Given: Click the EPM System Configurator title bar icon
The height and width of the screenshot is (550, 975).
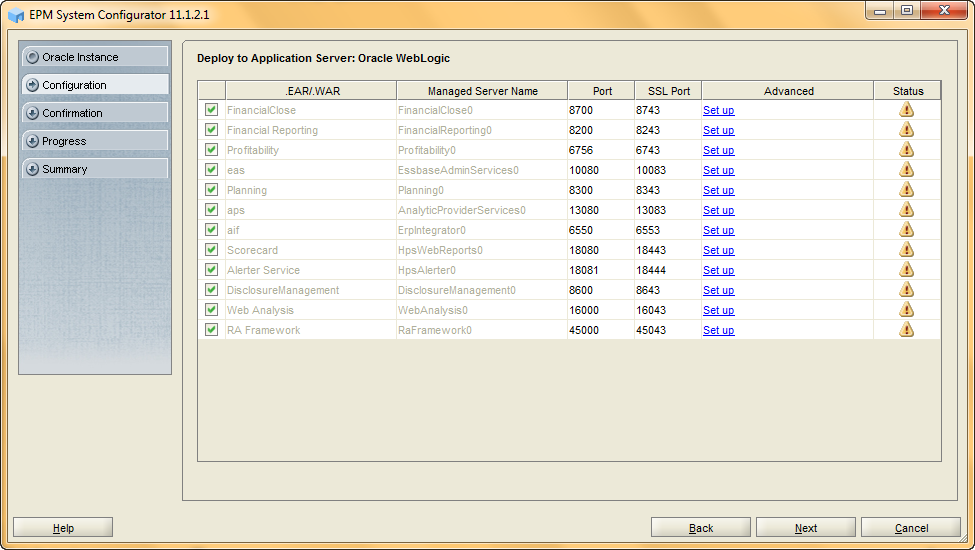Looking at the screenshot, I should coord(16,15).
